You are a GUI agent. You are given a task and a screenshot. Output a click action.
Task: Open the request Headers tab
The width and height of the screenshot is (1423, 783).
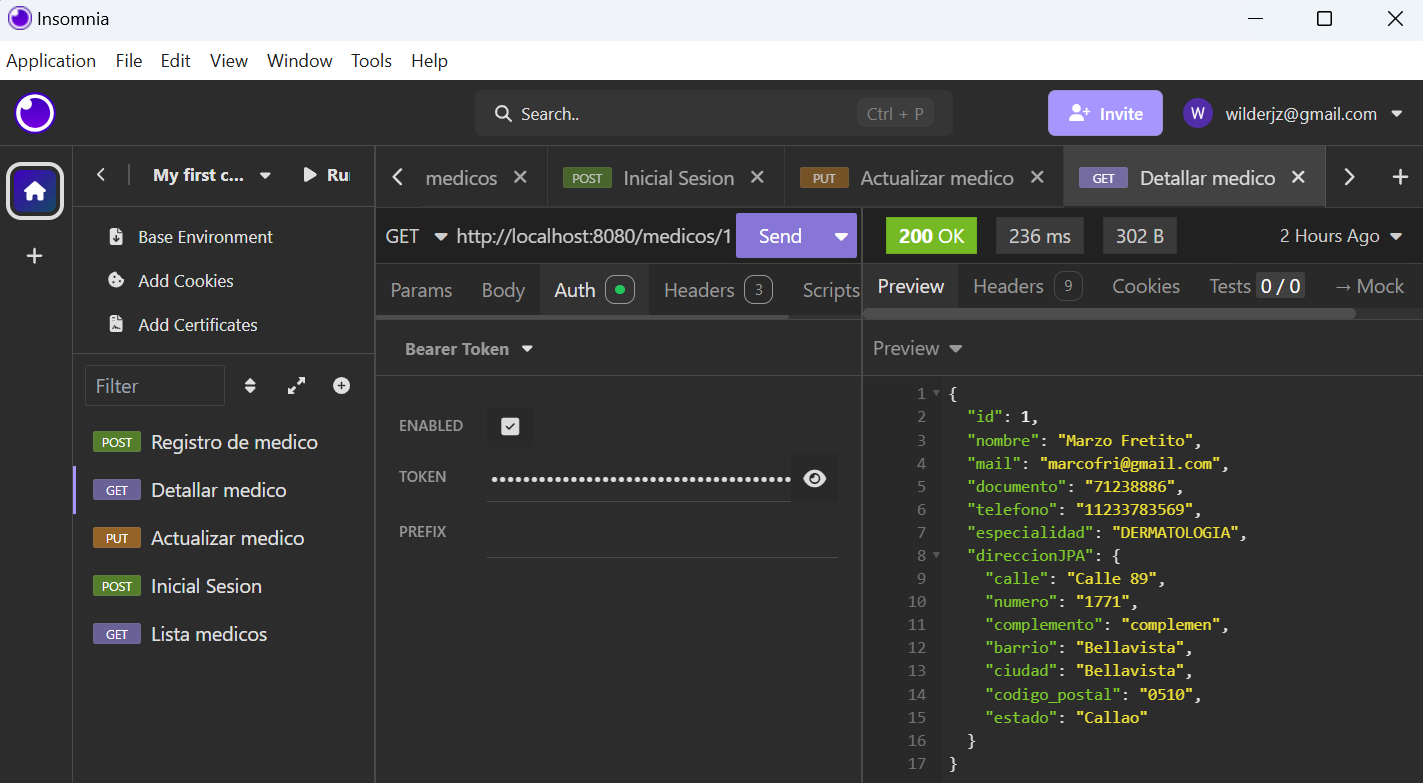pyautogui.click(x=718, y=290)
